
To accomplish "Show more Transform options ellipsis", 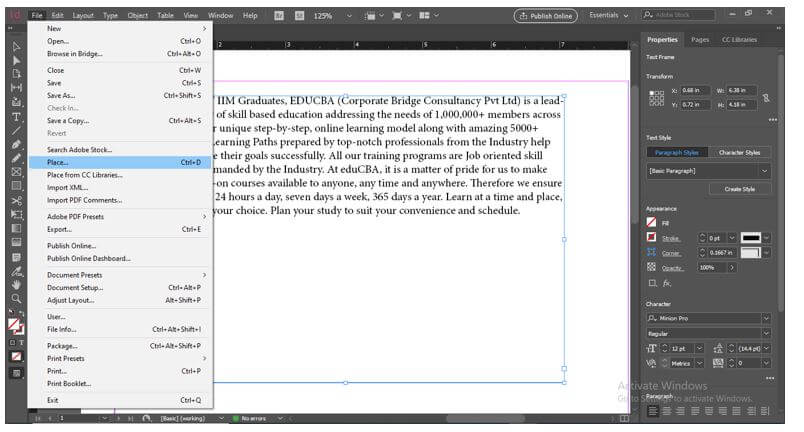I will point(772,120).
